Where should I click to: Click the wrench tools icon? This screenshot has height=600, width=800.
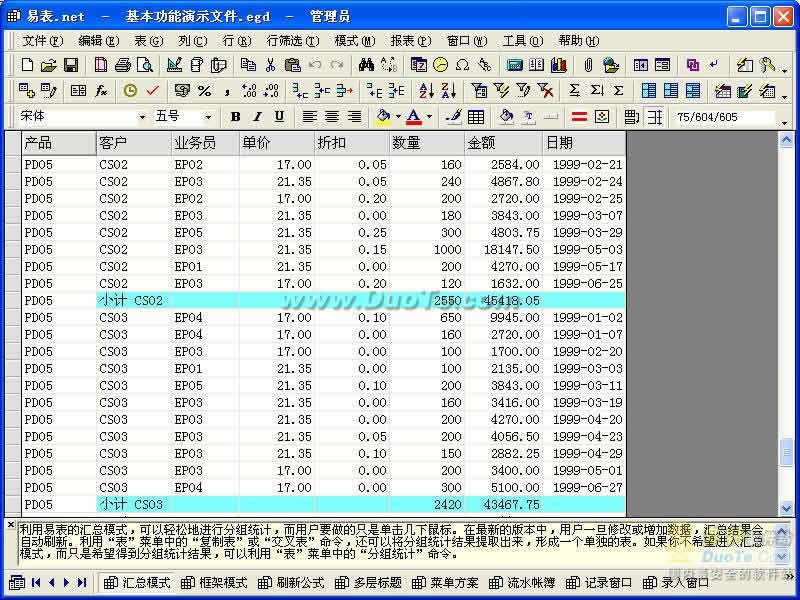pos(766,65)
